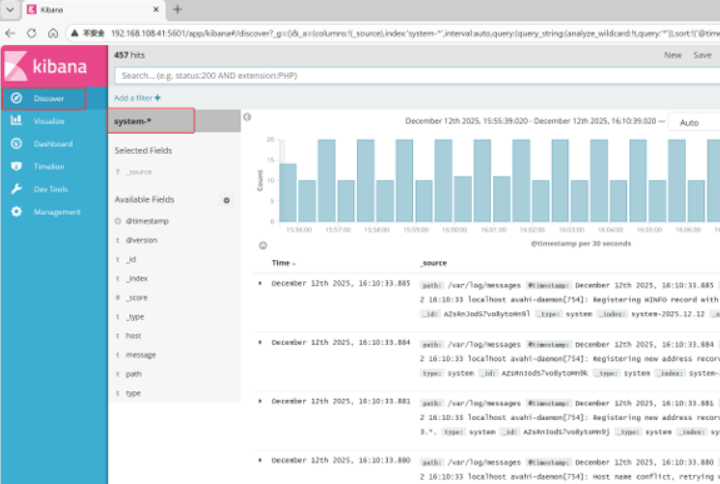
Task: Open the Available Fields settings gear
Action: [226, 200]
